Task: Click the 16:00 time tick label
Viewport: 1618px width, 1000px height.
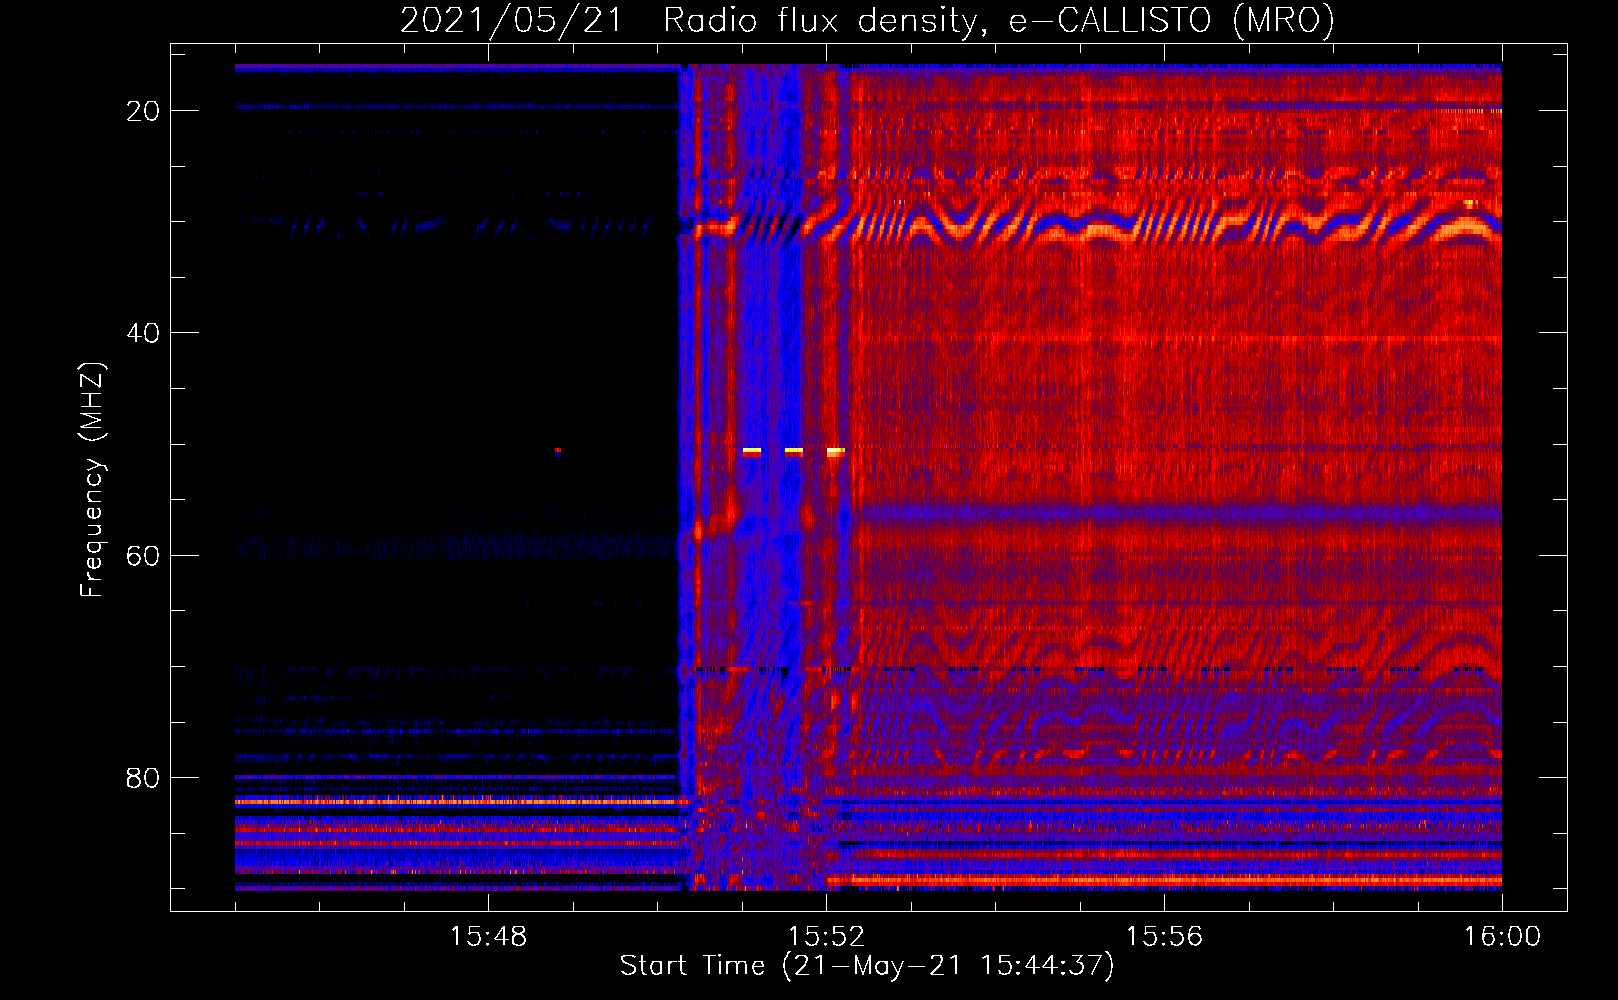Action: point(1502,937)
